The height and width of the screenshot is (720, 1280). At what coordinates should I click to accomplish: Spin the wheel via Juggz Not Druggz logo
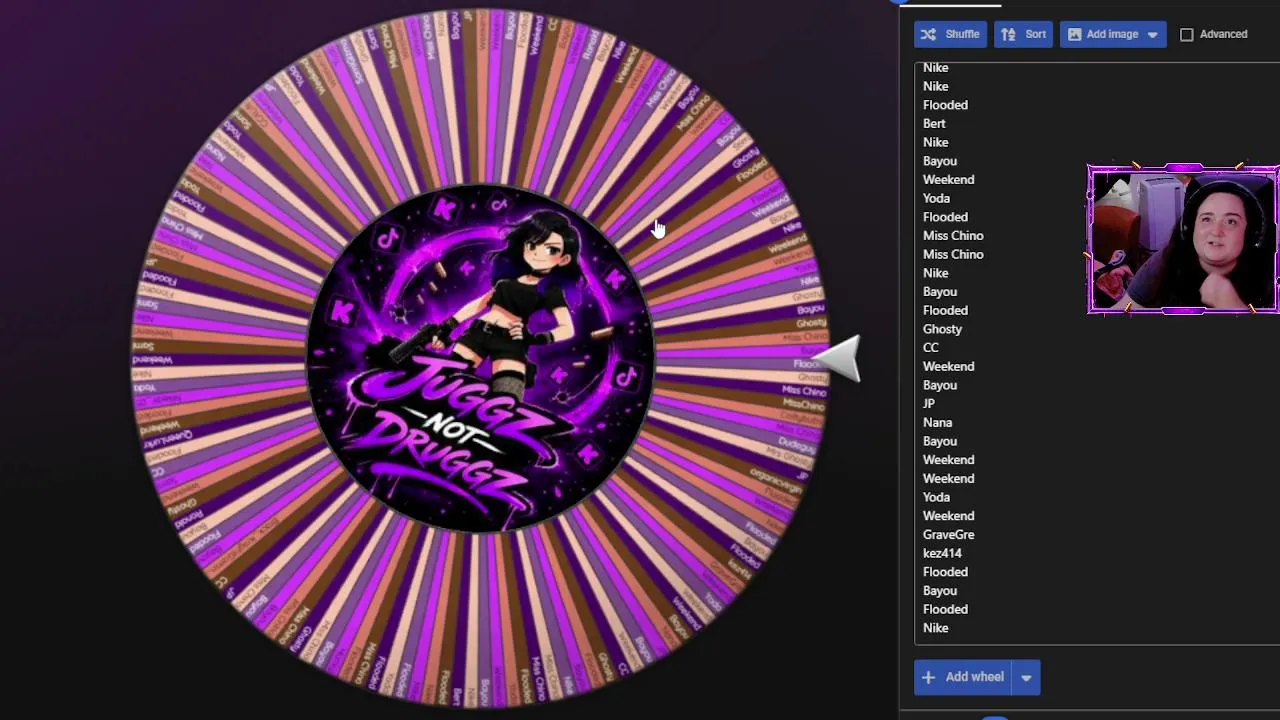click(x=480, y=358)
